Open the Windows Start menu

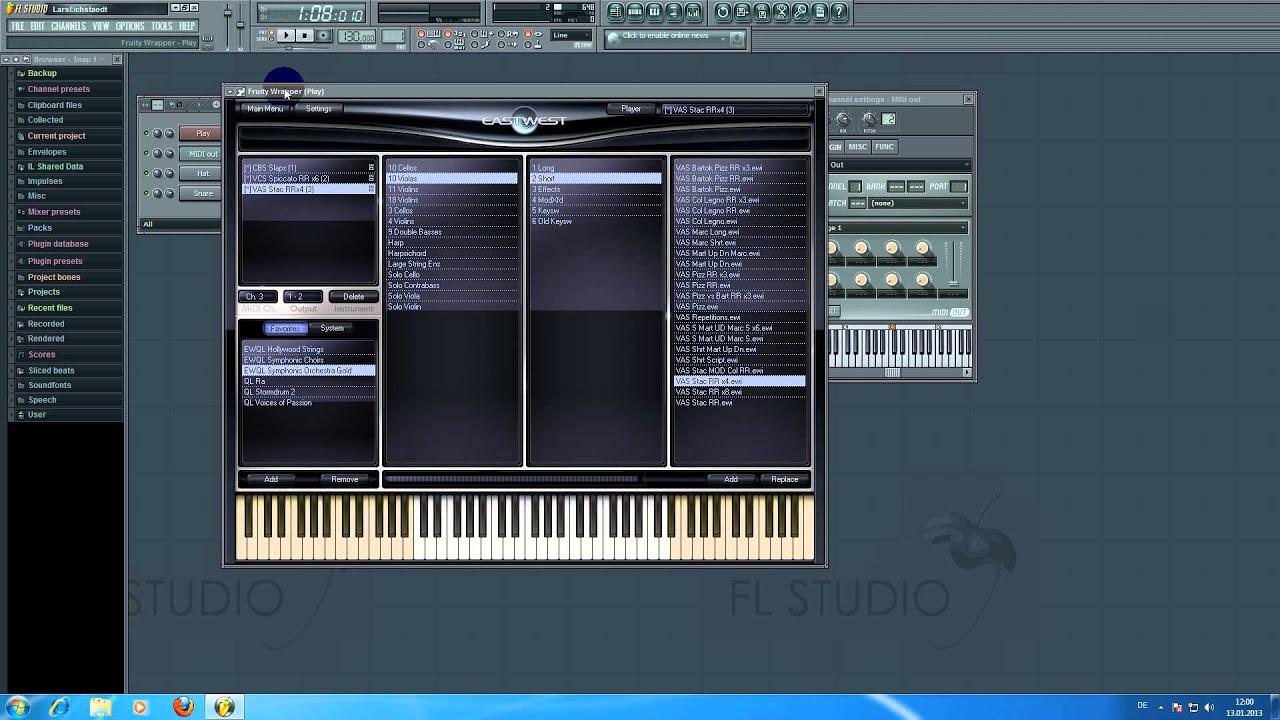pyautogui.click(x=17, y=707)
